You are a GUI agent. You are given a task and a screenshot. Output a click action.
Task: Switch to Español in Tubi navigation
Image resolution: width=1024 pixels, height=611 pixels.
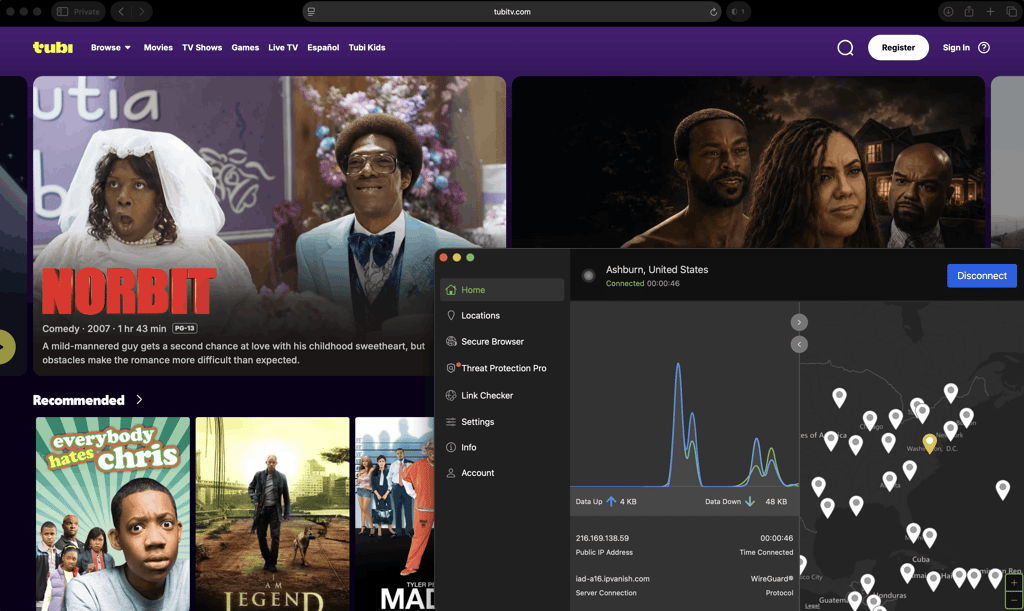coord(323,48)
